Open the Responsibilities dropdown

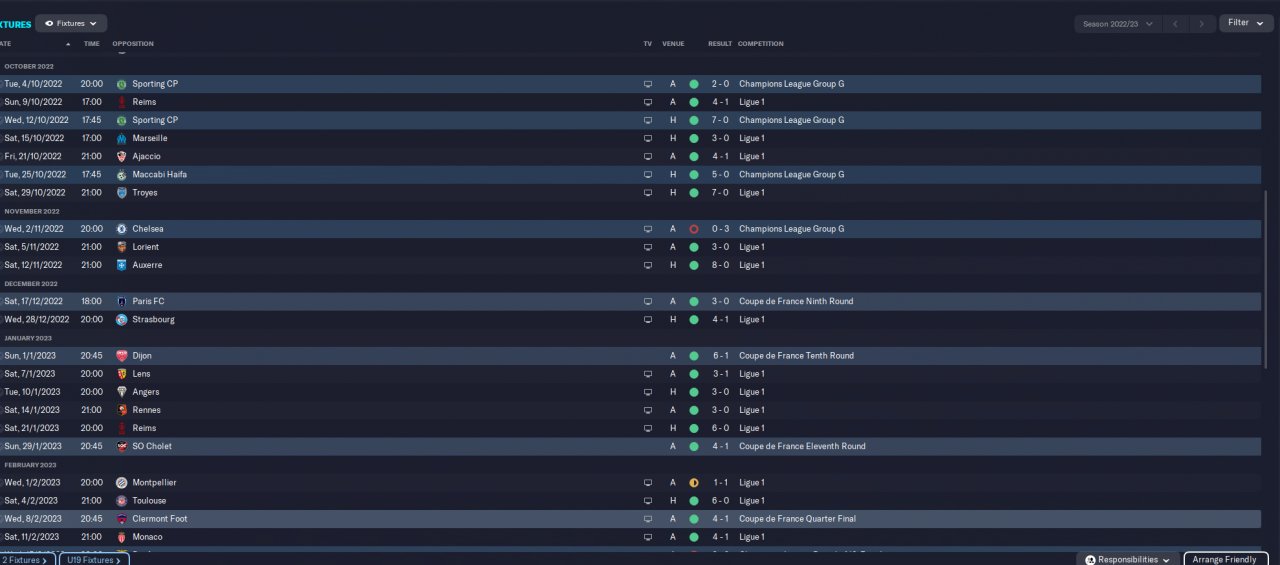point(1128,560)
